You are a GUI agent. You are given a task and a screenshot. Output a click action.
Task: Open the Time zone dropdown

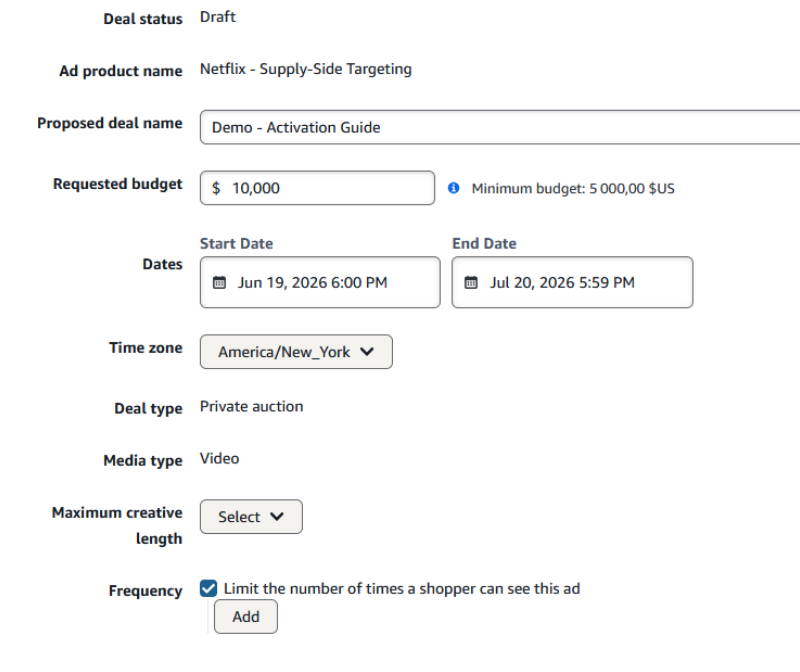[296, 352]
